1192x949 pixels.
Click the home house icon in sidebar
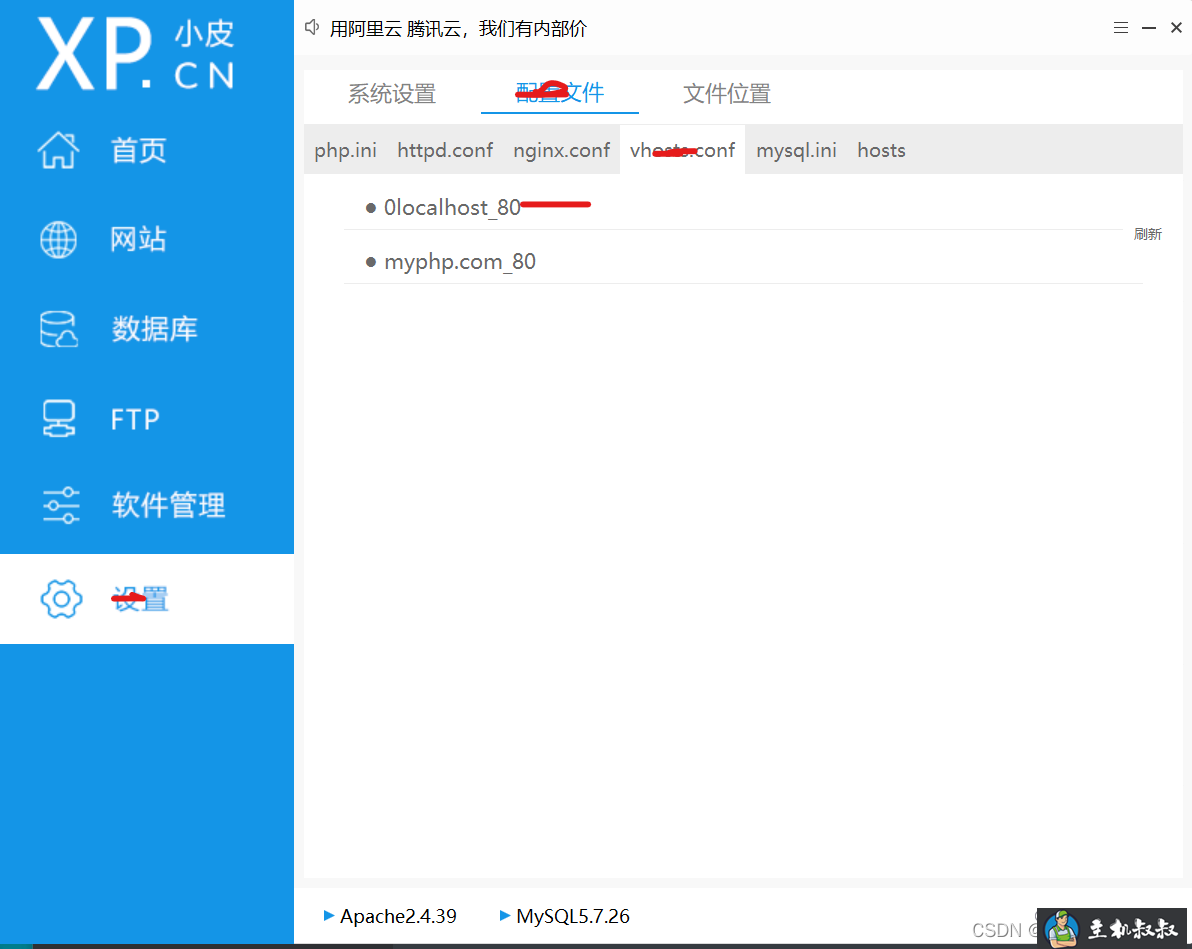pos(59,150)
